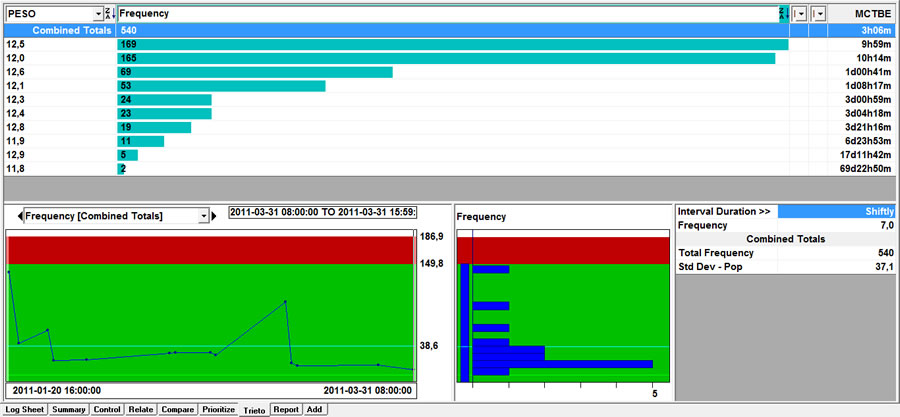The width and height of the screenshot is (900, 417).
Task: Click the Frequency column sort icon
Action: click(782, 14)
